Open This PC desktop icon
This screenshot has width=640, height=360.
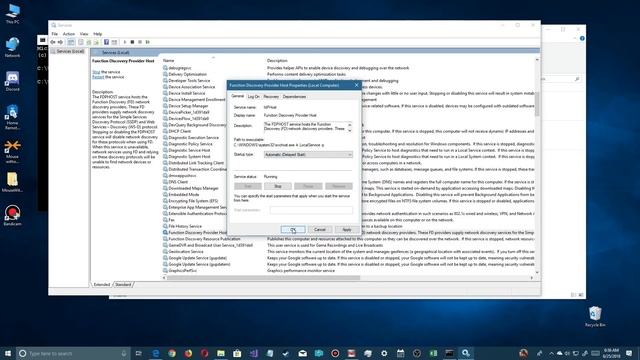(13, 13)
